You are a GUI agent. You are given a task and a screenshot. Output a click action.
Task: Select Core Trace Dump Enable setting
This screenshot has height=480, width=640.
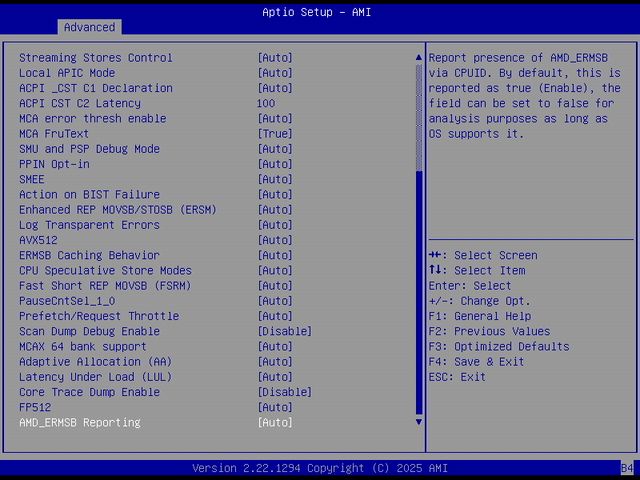[x=89, y=392]
